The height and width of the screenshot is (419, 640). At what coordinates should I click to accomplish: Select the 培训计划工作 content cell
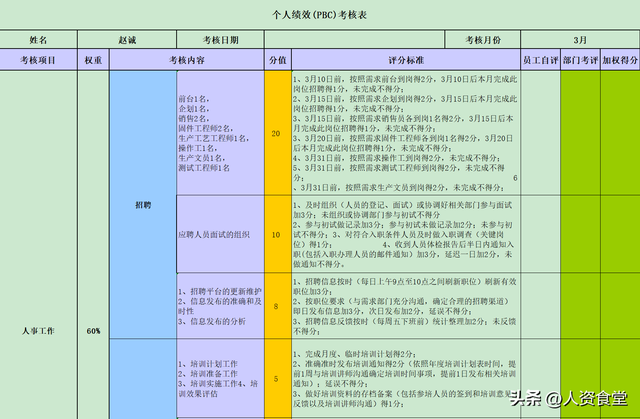pyautogui.click(x=220, y=378)
